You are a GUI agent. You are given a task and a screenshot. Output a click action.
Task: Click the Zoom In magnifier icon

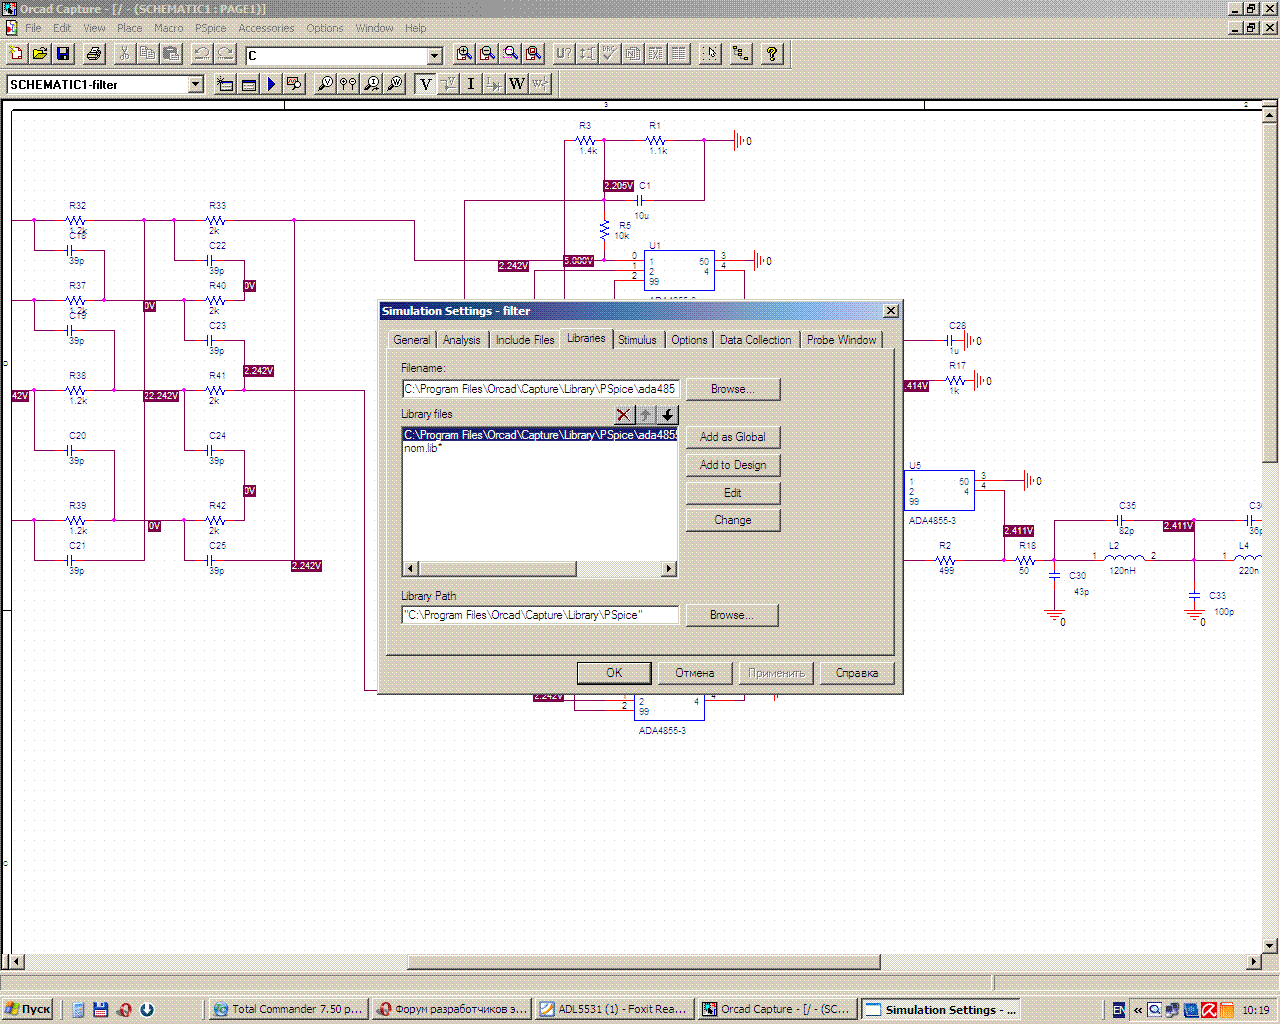464,54
